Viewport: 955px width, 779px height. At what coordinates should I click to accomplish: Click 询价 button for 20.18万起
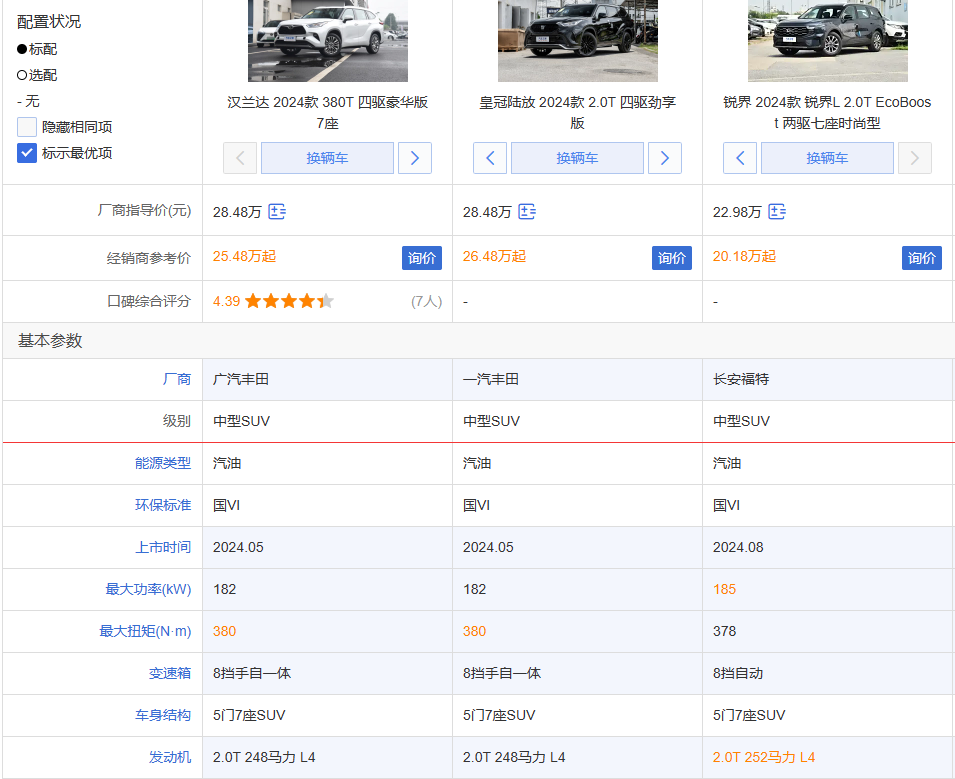point(922,258)
